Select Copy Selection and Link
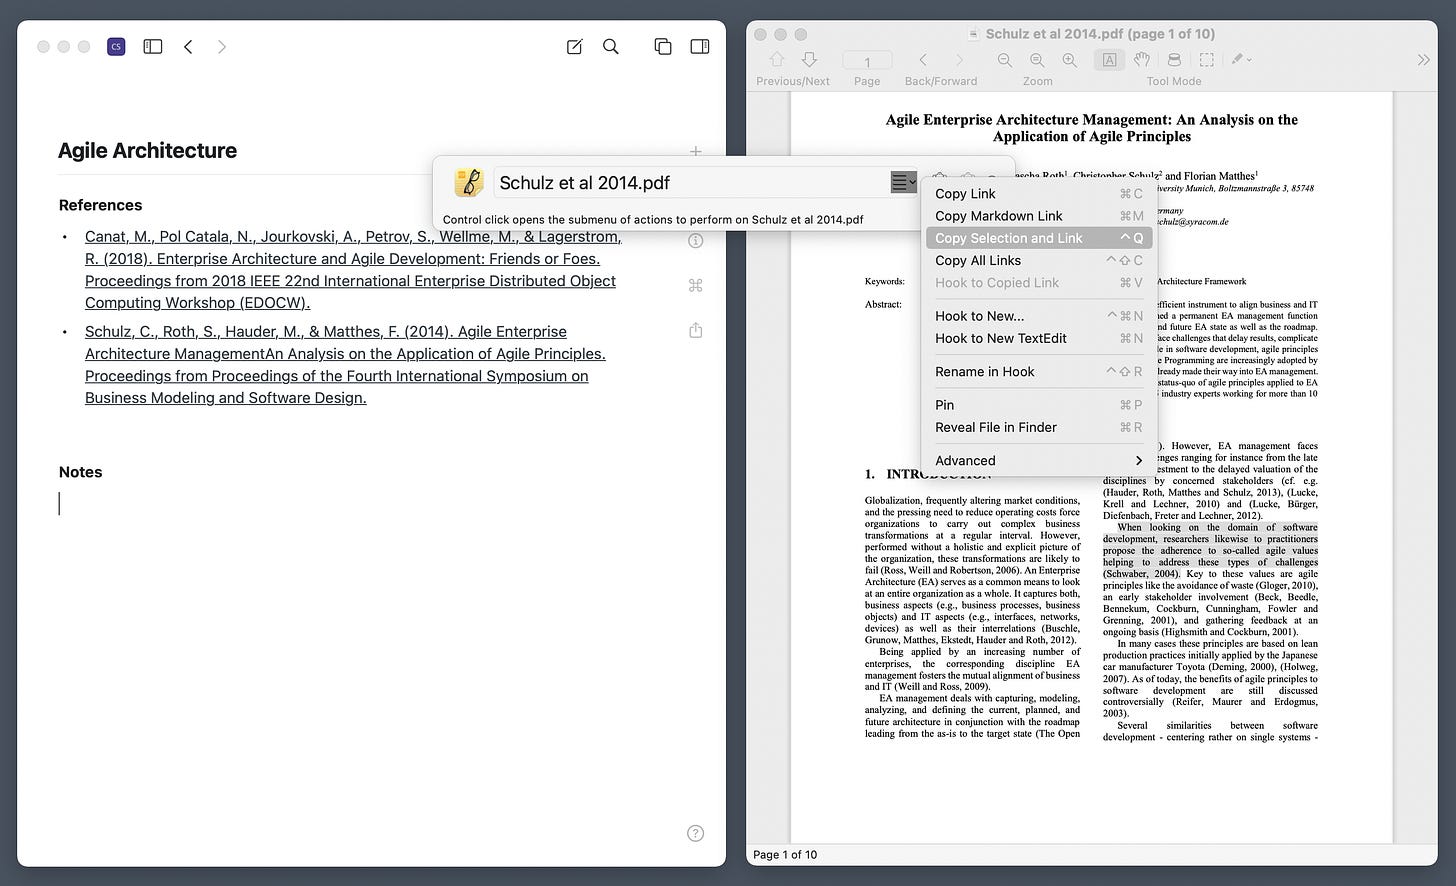 pos(1039,238)
